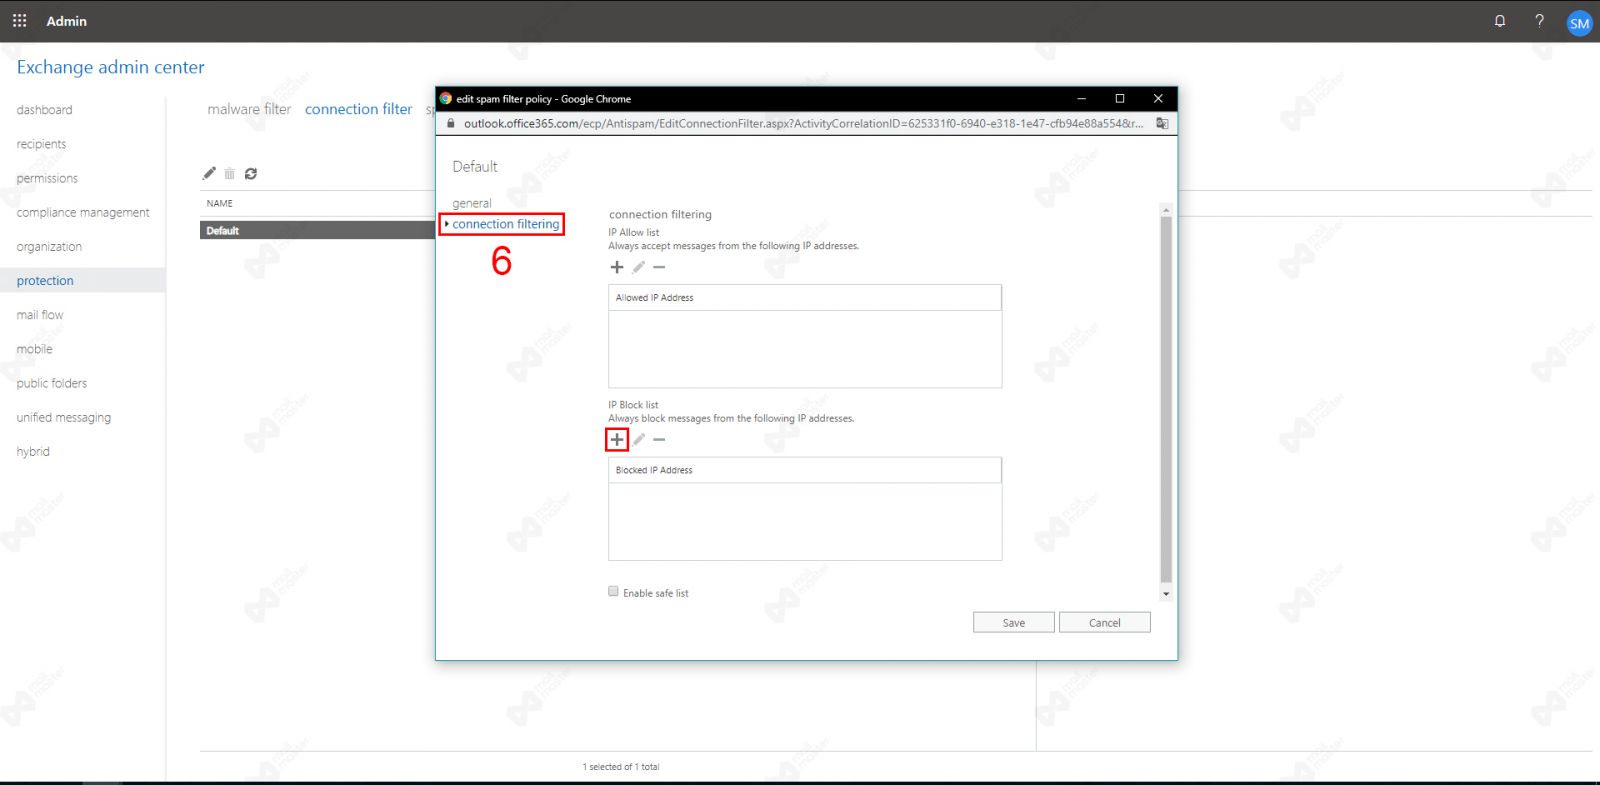Sort by the NAME column header

coord(219,203)
